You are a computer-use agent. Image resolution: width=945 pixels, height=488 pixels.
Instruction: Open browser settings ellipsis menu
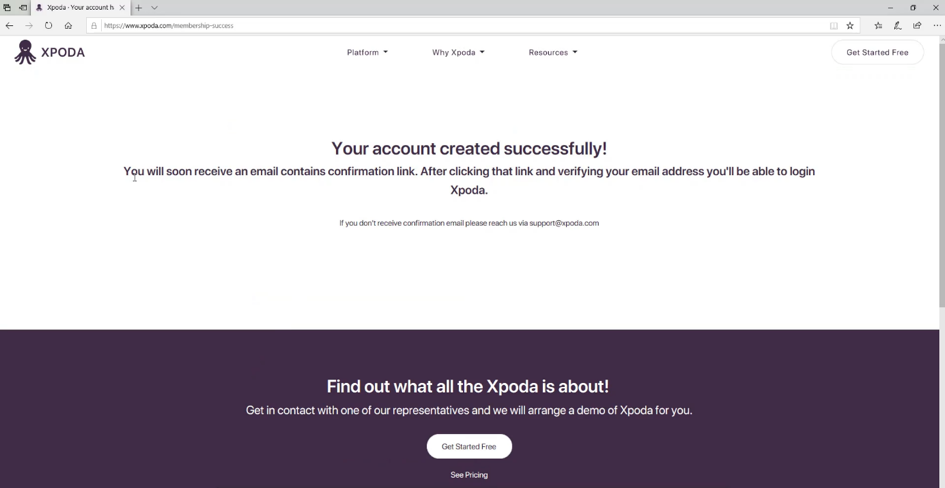[937, 25]
